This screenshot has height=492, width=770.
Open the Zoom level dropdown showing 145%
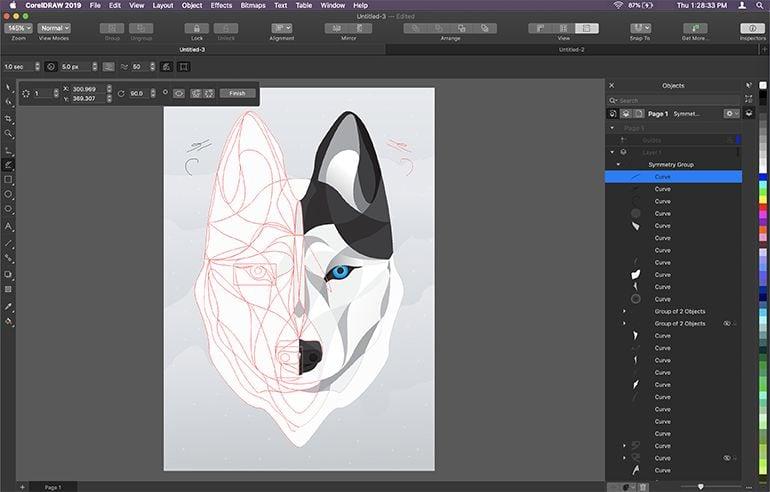click(x=17, y=28)
